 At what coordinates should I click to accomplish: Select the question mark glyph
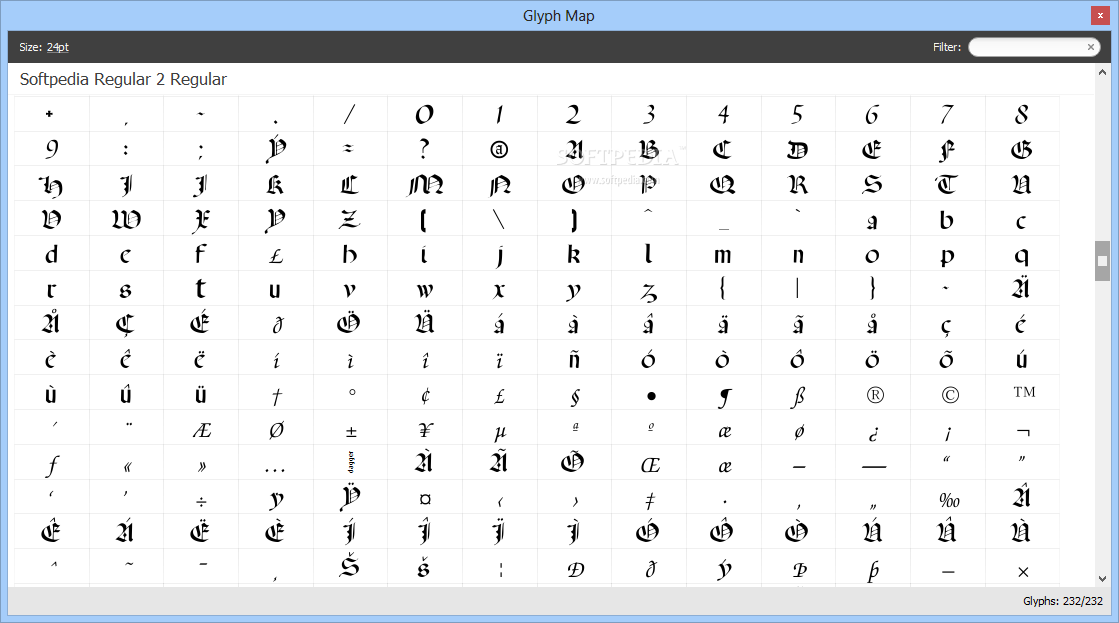(x=425, y=149)
